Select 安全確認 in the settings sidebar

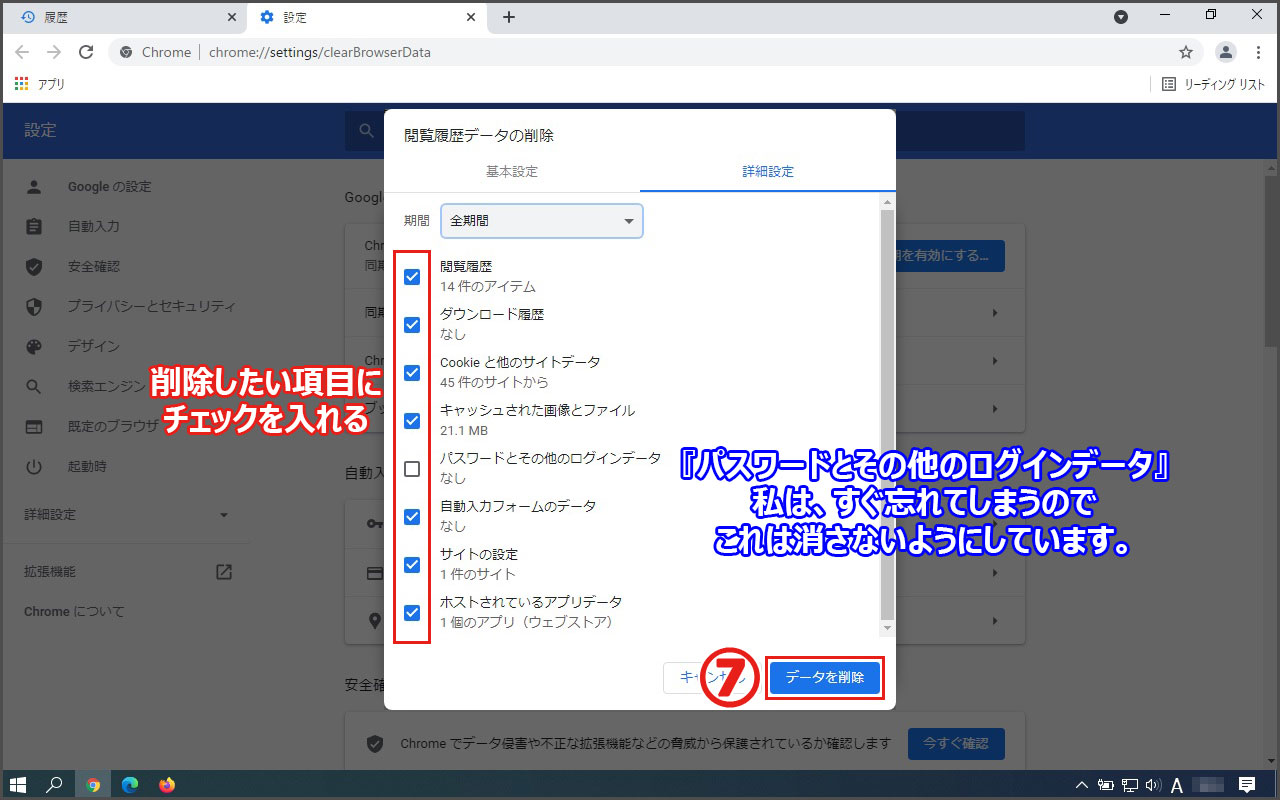point(94,267)
